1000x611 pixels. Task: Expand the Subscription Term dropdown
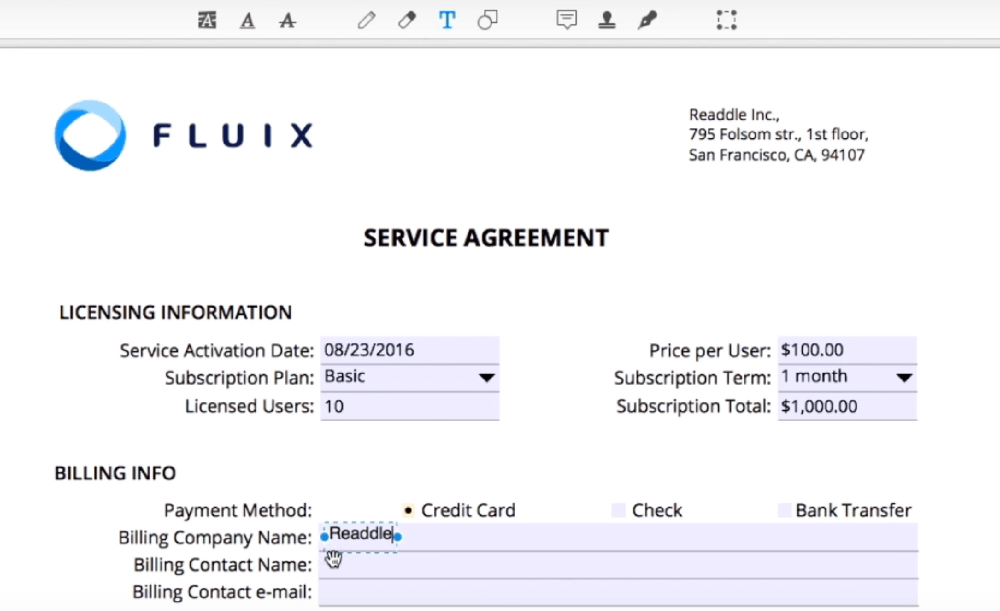904,378
